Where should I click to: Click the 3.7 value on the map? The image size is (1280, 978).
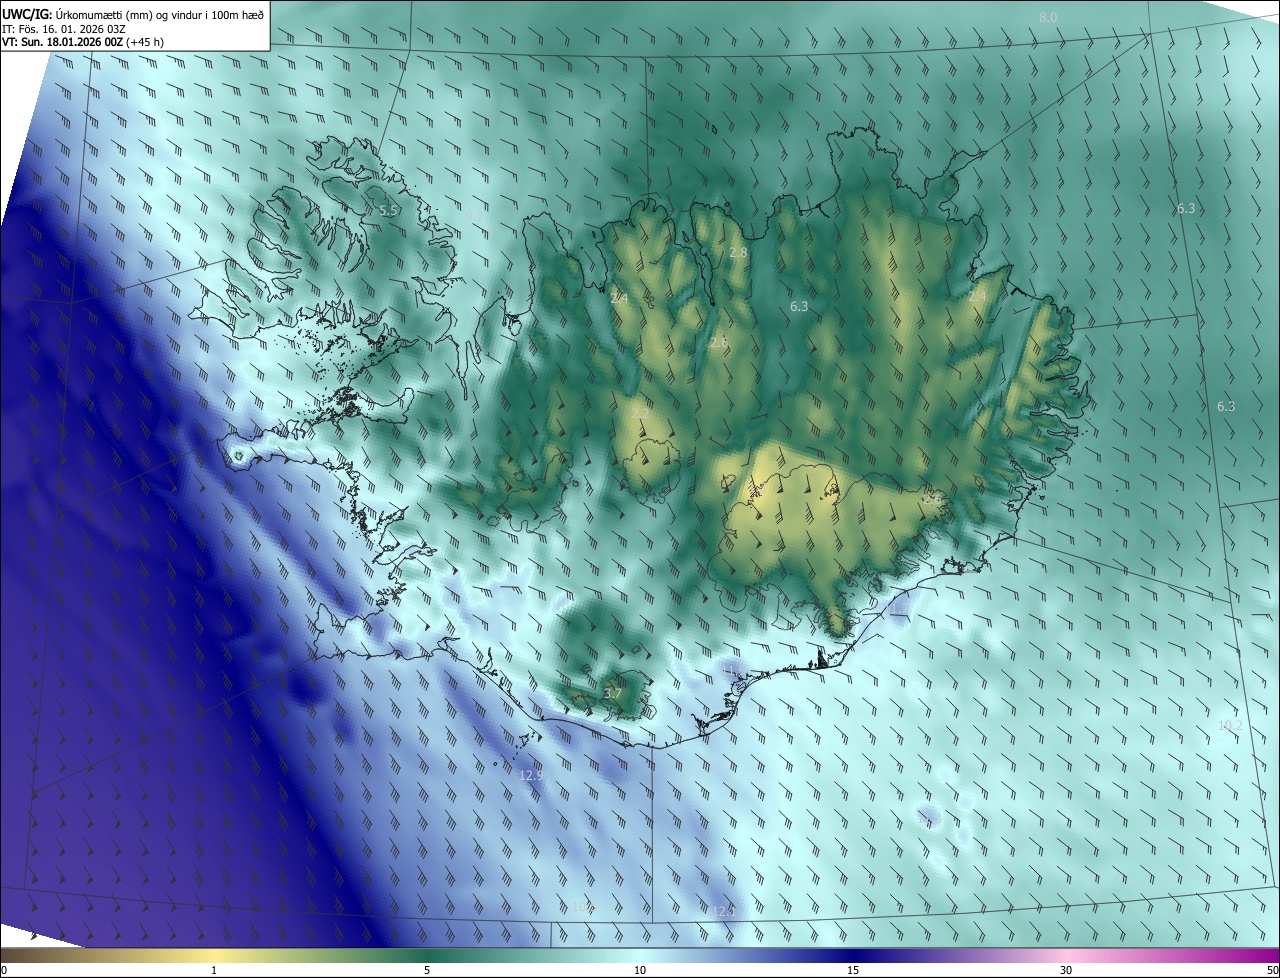pos(613,693)
